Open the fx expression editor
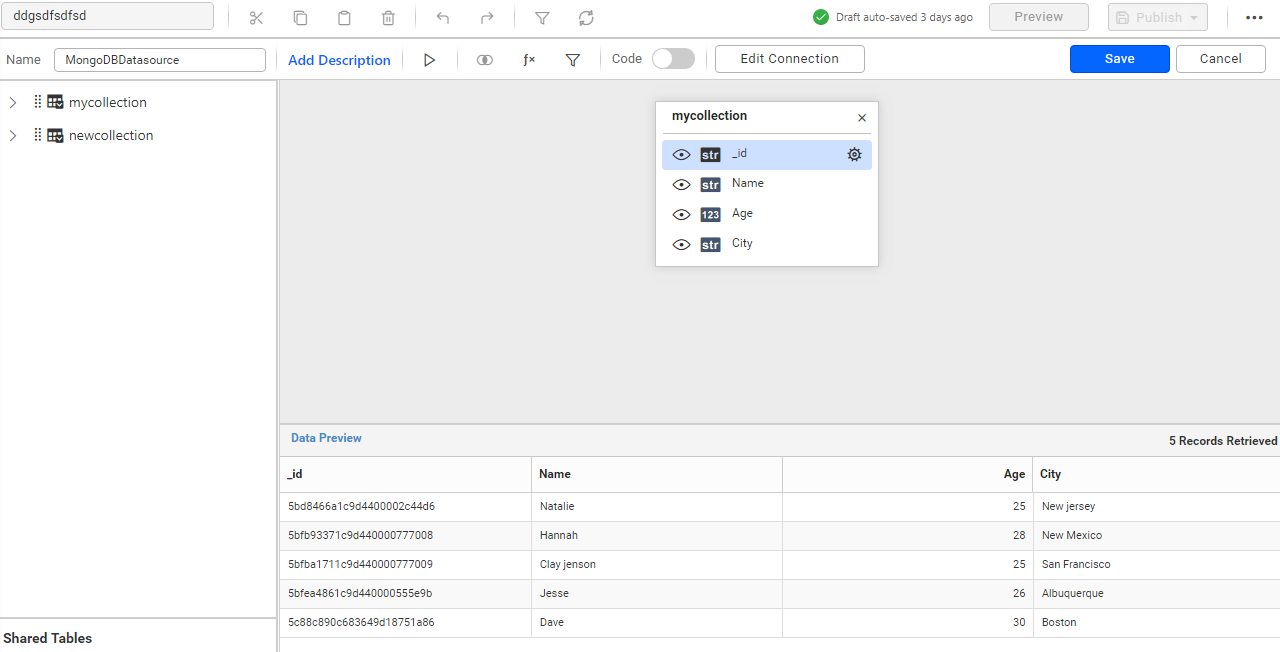 pyautogui.click(x=529, y=60)
